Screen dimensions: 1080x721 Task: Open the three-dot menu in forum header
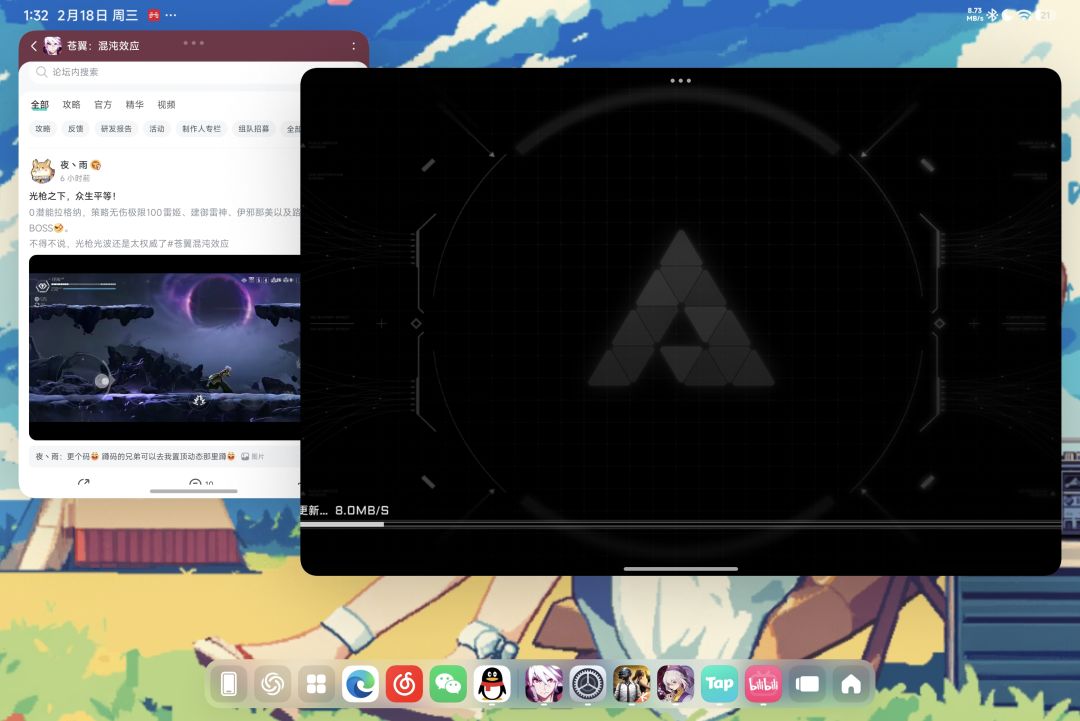point(353,46)
